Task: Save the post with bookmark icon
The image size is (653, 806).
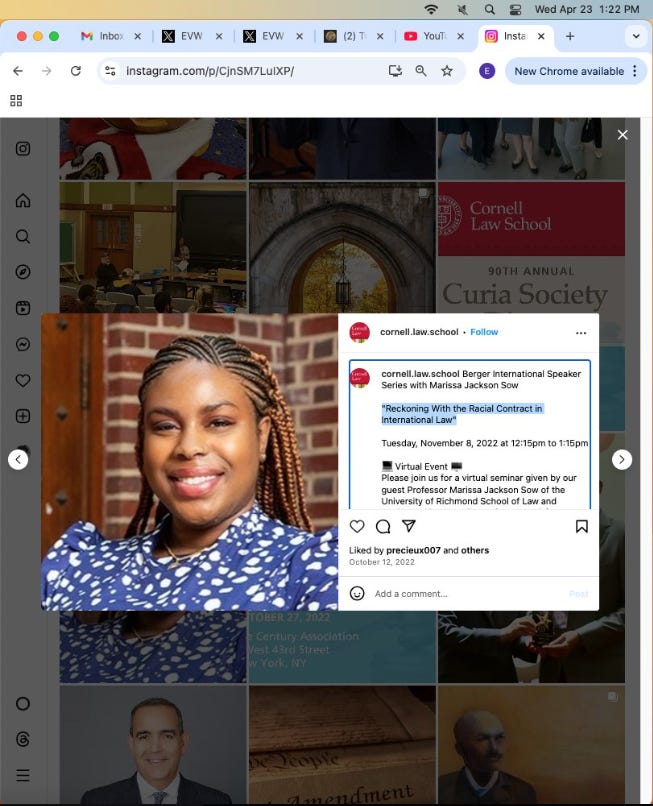Action: click(x=582, y=526)
